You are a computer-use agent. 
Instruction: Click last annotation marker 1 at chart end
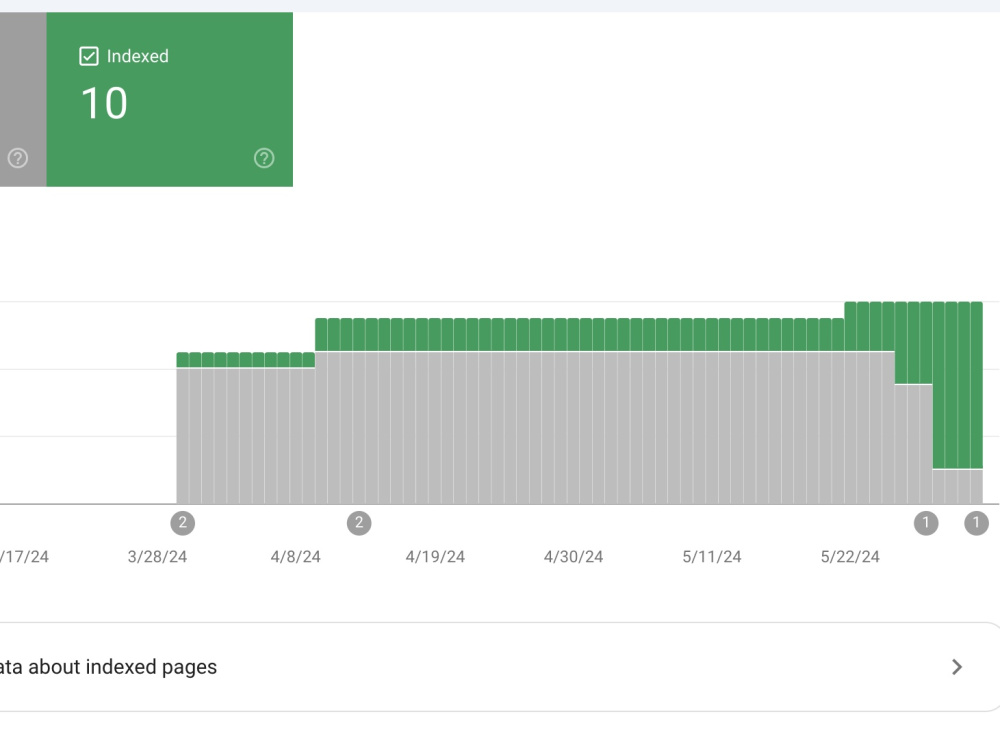point(976,523)
